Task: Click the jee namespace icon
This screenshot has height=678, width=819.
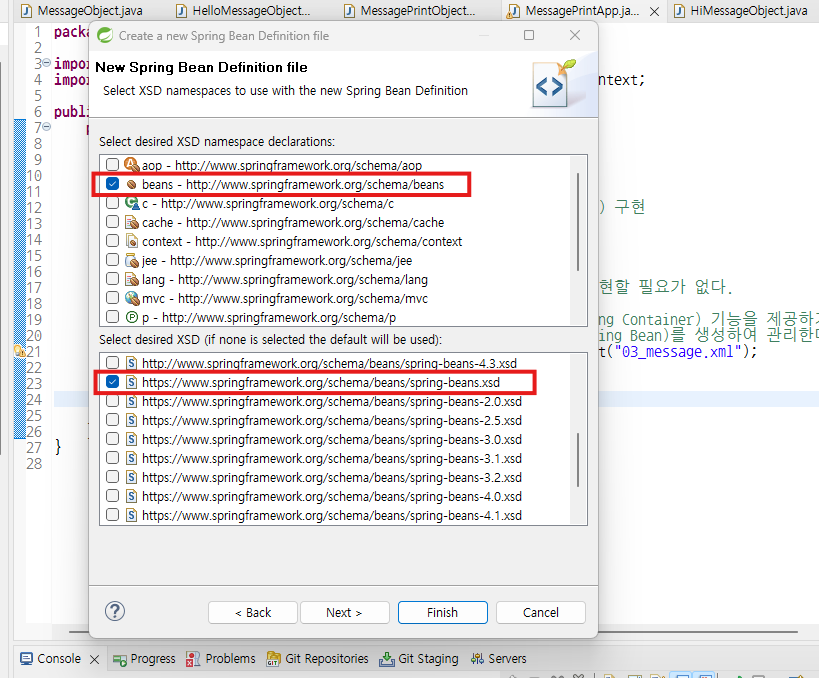Action: (x=132, y=260)
